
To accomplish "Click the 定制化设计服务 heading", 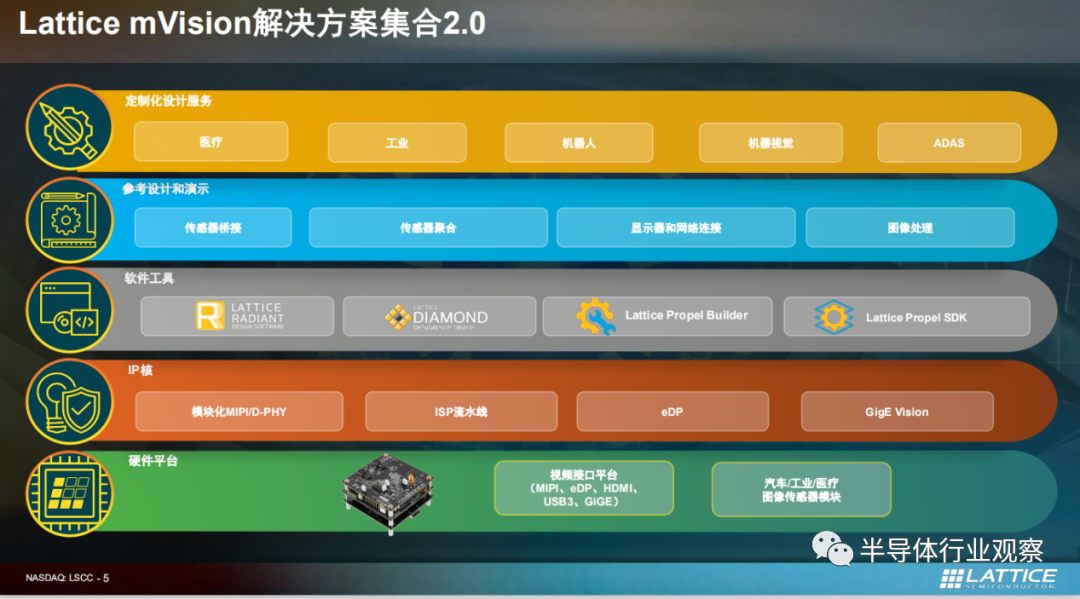I will (x=169, y=101).
